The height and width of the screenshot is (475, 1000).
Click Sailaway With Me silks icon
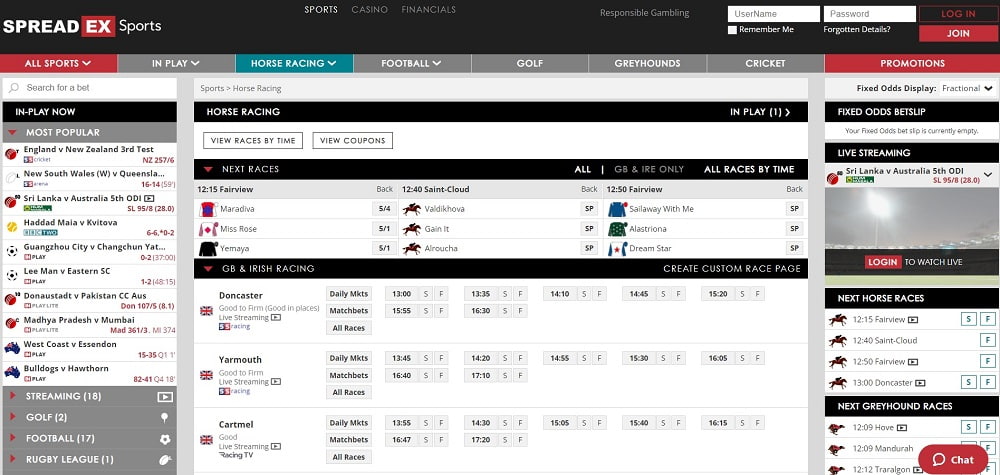(x=617, y=209)
